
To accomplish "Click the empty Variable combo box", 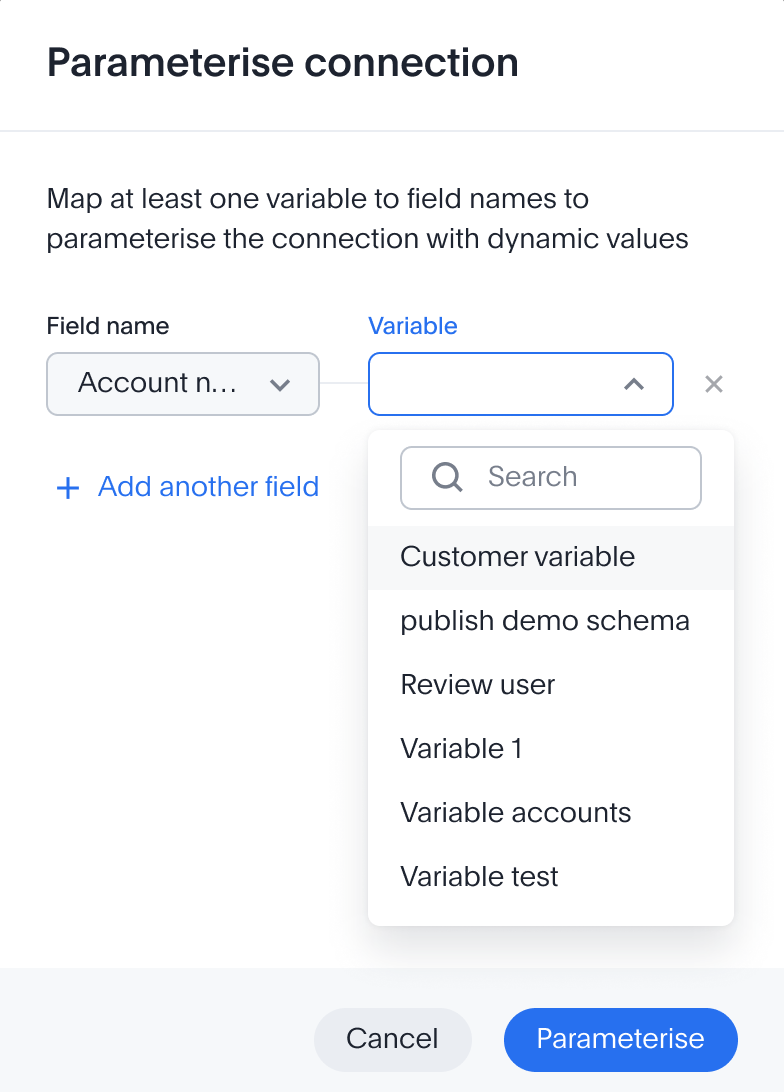I will pos(521,384).
